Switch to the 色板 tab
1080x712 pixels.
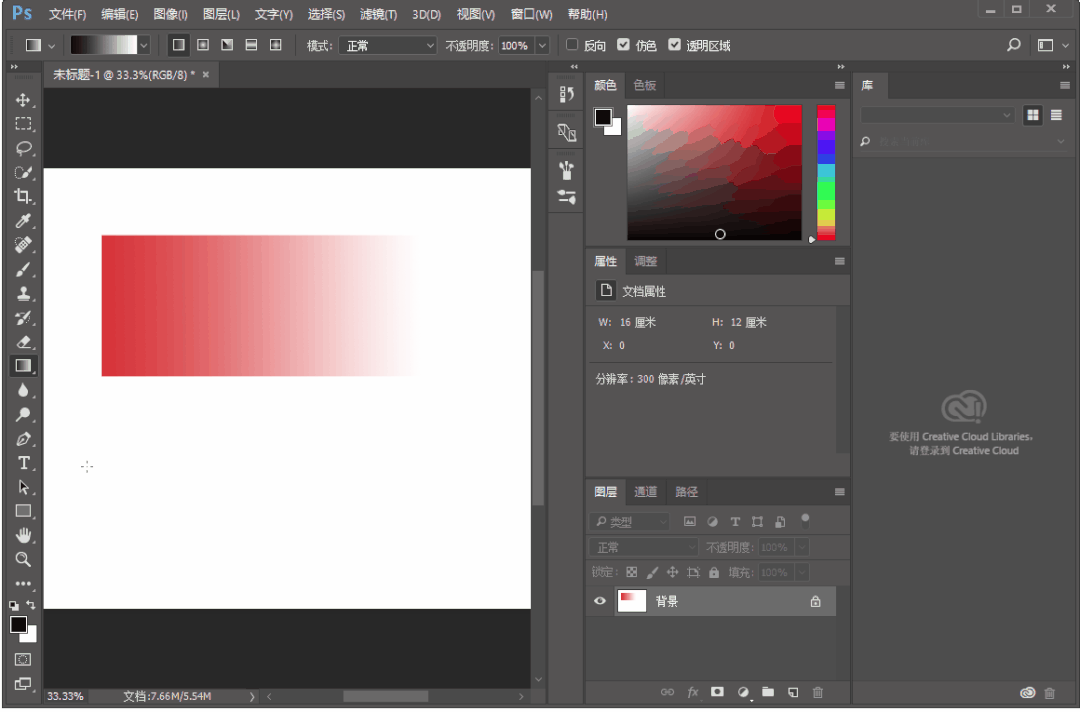pos(645,85)
